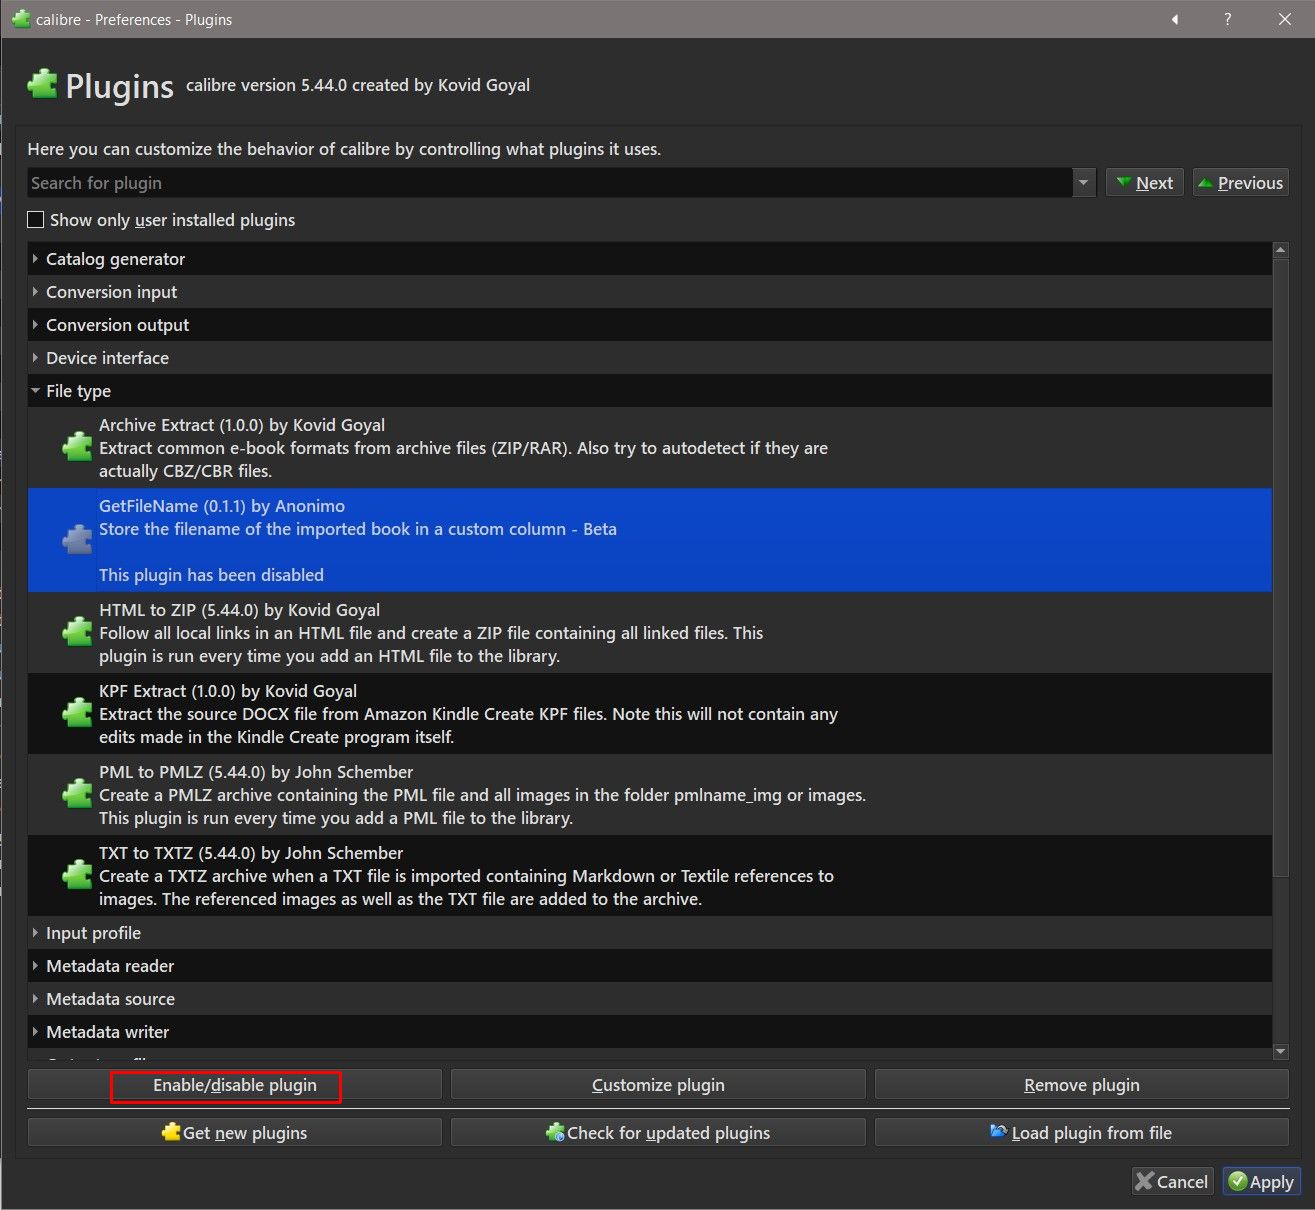Apply the plugin preferences changes
The width and height of the screenshot is (1315, 1210).
pos(1261,1181)
